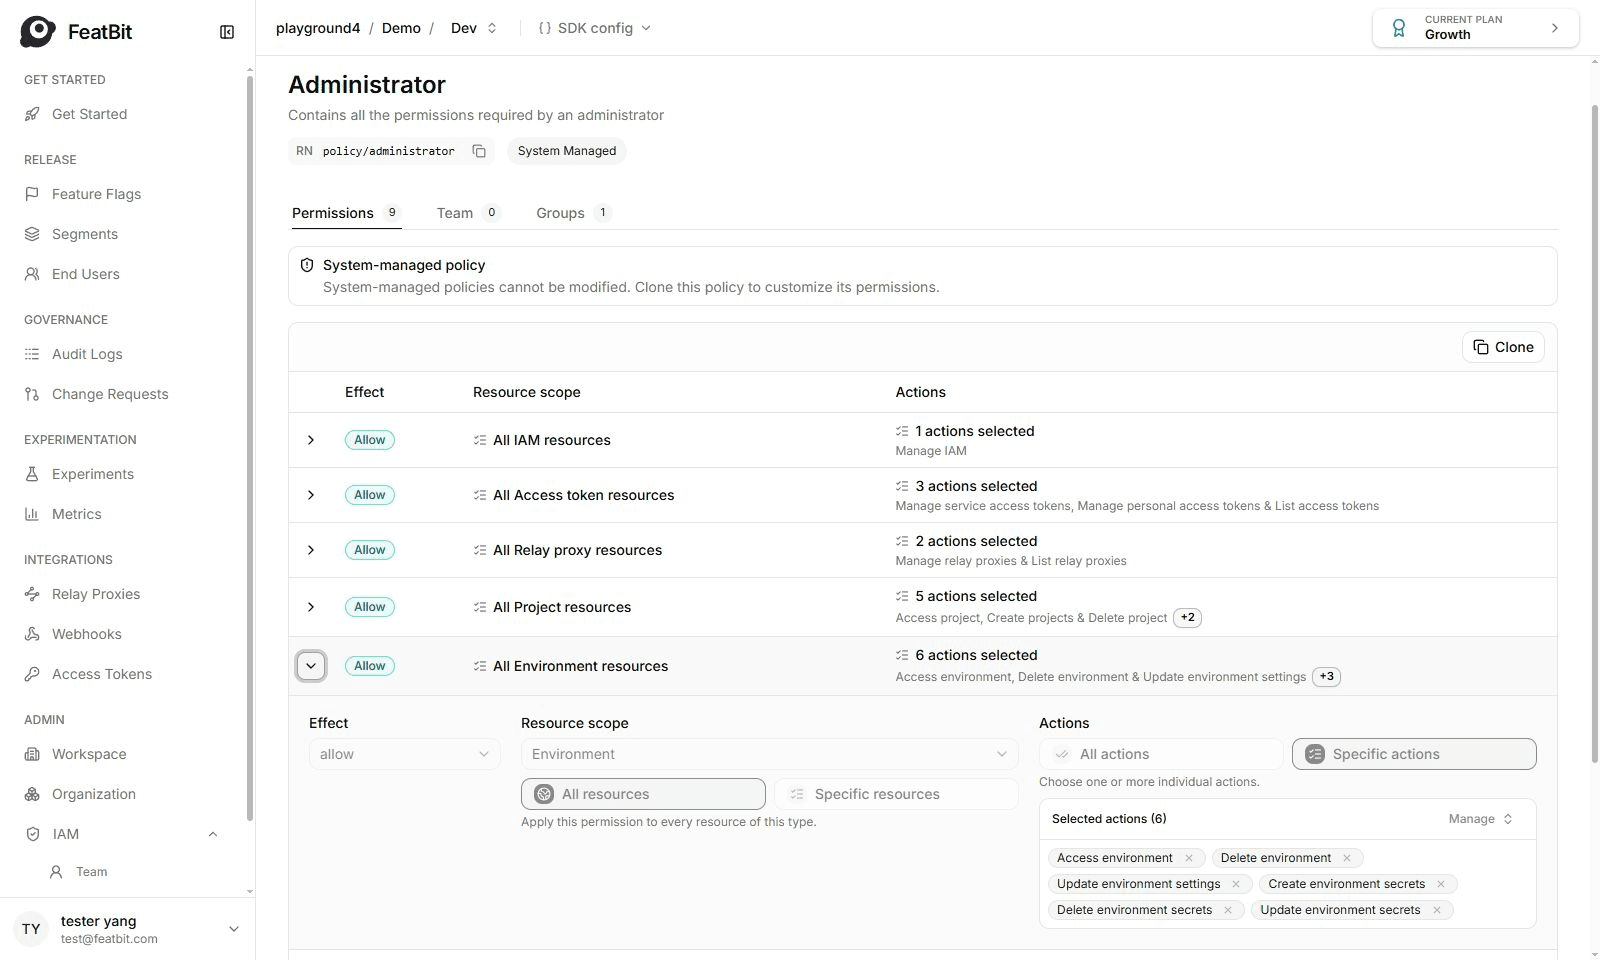The width and height of the screenshot is (1600, 960).
Task: Collapse the All Environment resources row
Action: [311, 666]
